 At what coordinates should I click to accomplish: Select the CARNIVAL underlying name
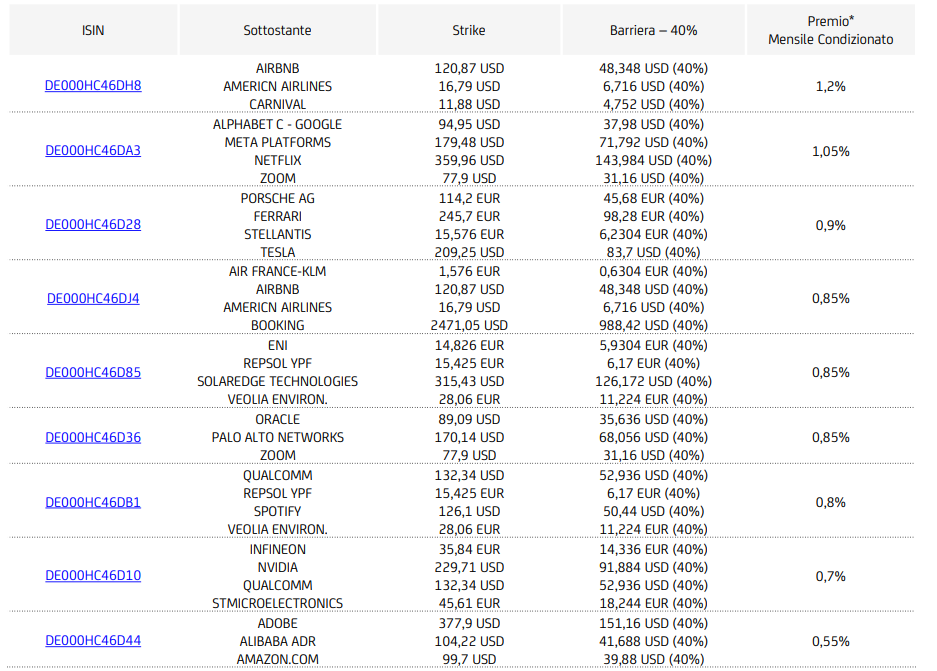[x=277, y=105]
